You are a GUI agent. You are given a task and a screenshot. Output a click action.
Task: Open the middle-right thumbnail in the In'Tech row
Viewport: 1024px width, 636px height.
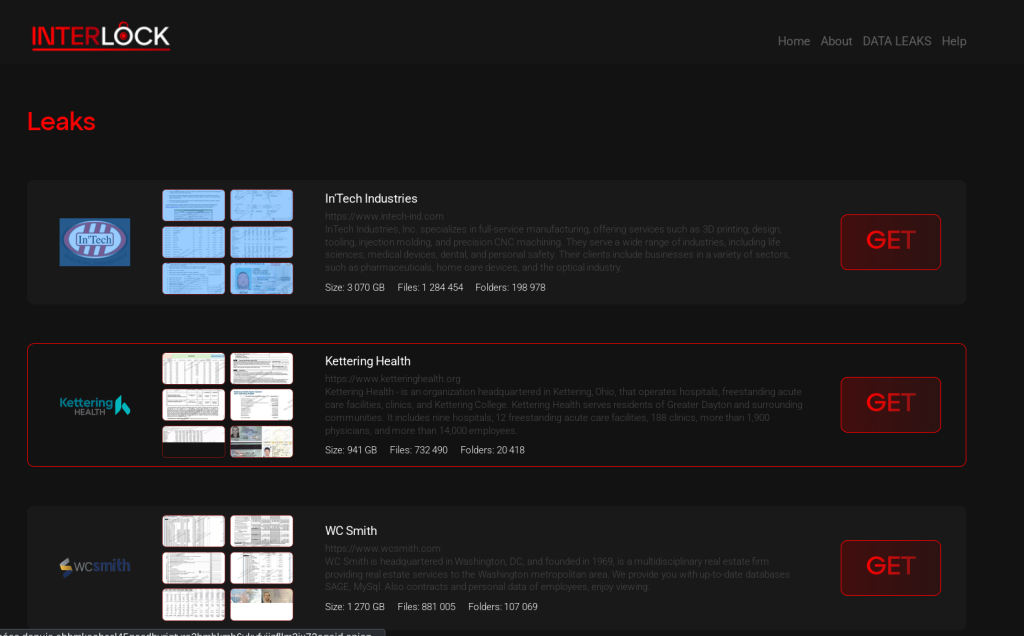coord(261,242)
